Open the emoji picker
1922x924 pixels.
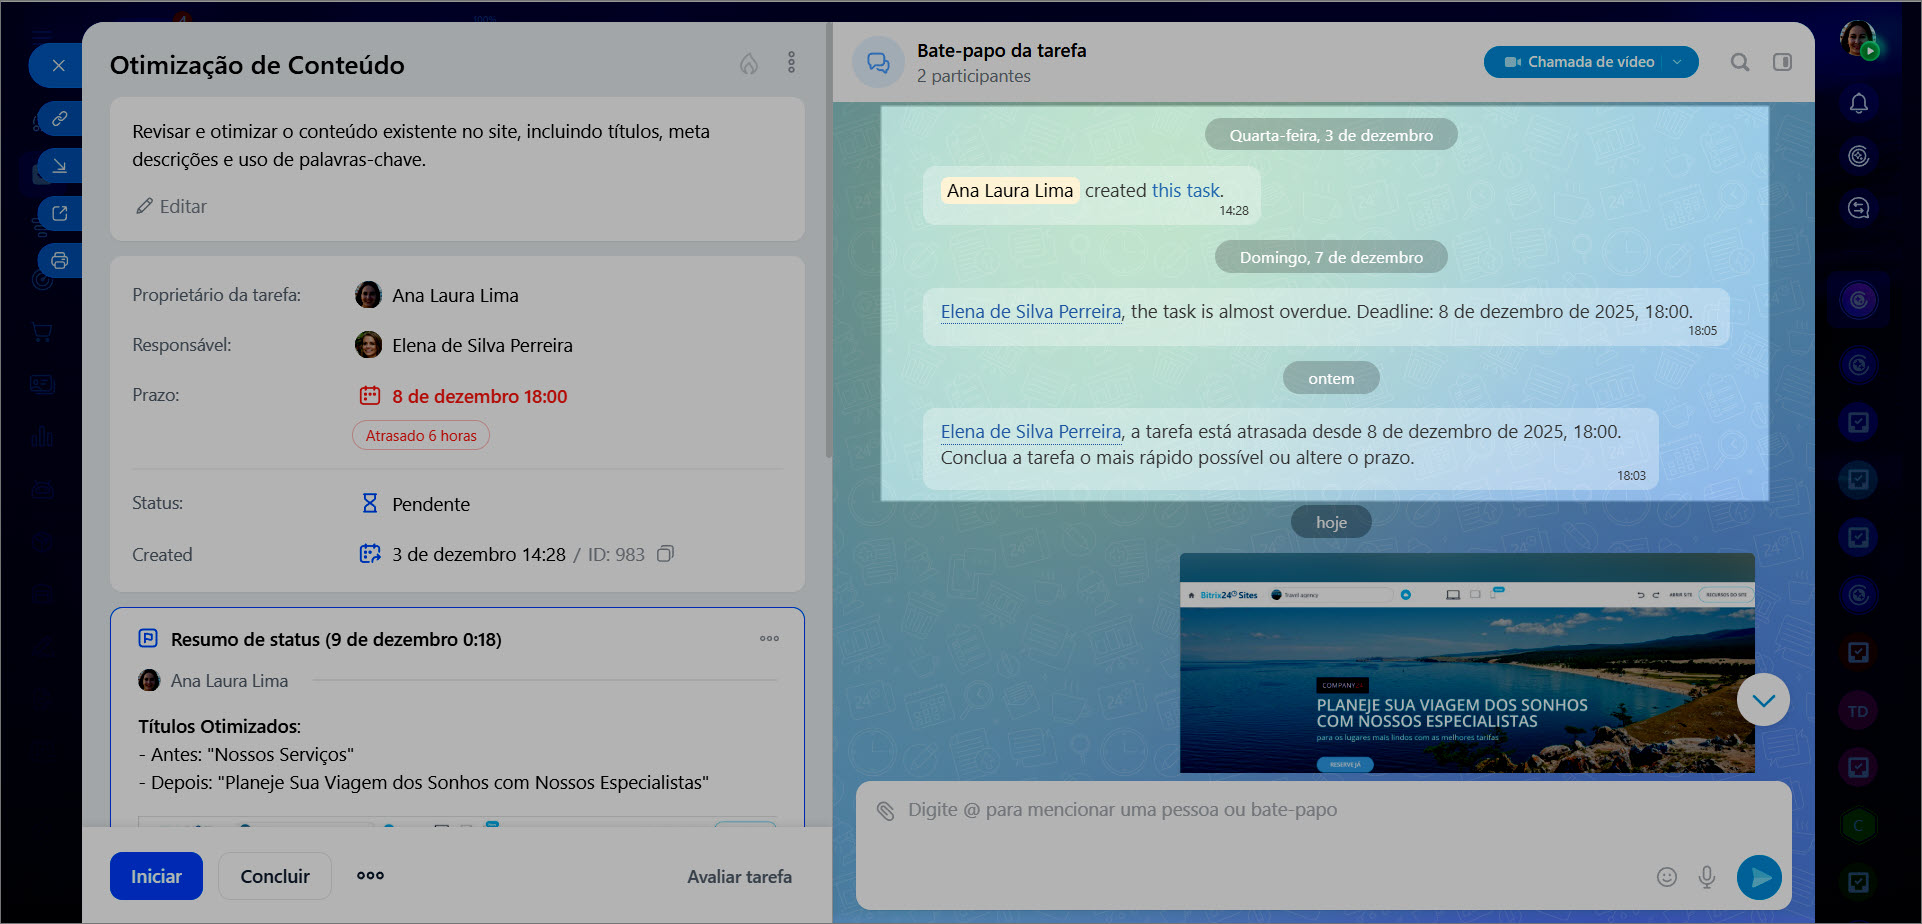click(x=1666, y=877)
